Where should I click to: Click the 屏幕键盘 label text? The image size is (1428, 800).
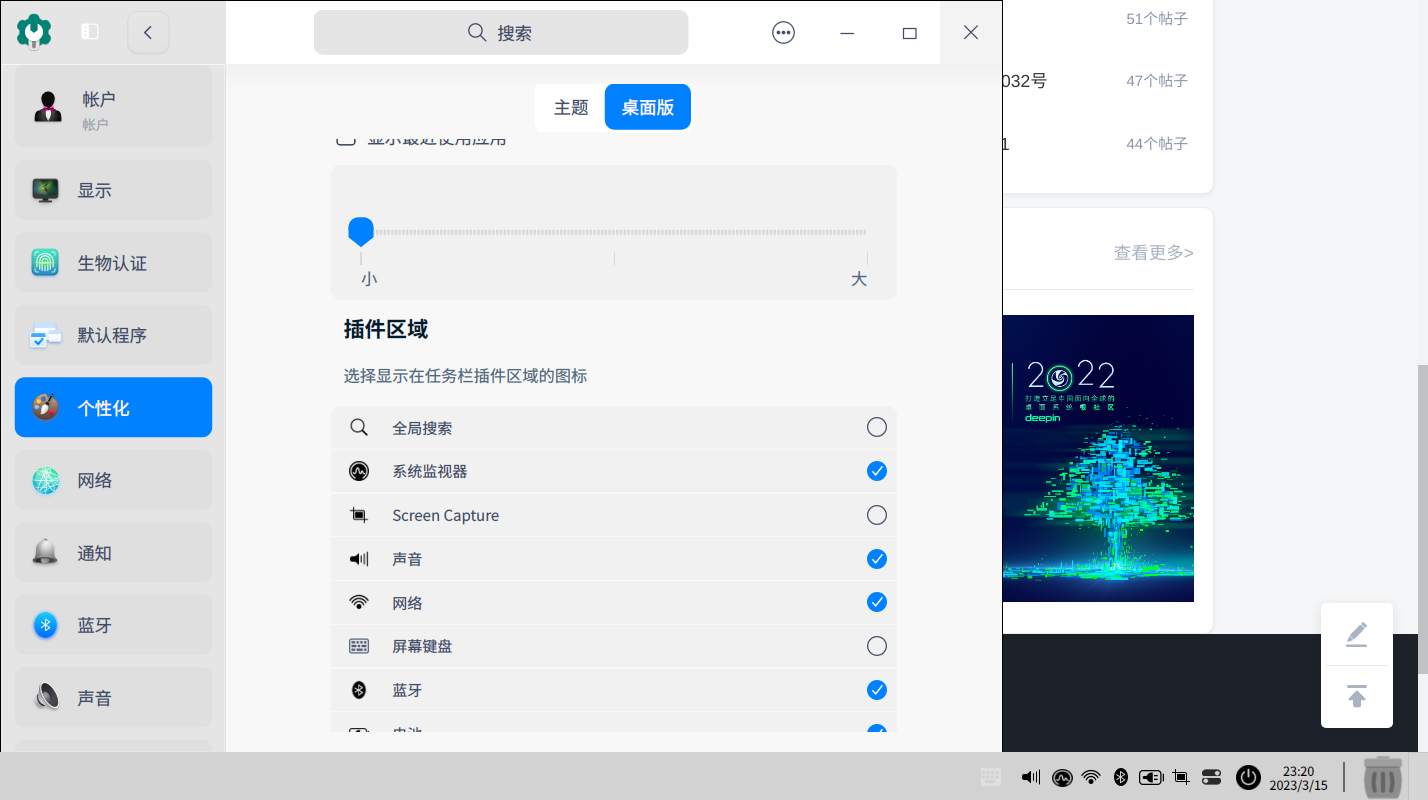point(422,646)
